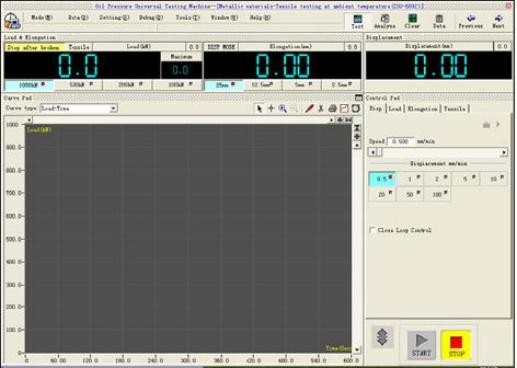Click the speed slider's right arrow

coord(504,152)
